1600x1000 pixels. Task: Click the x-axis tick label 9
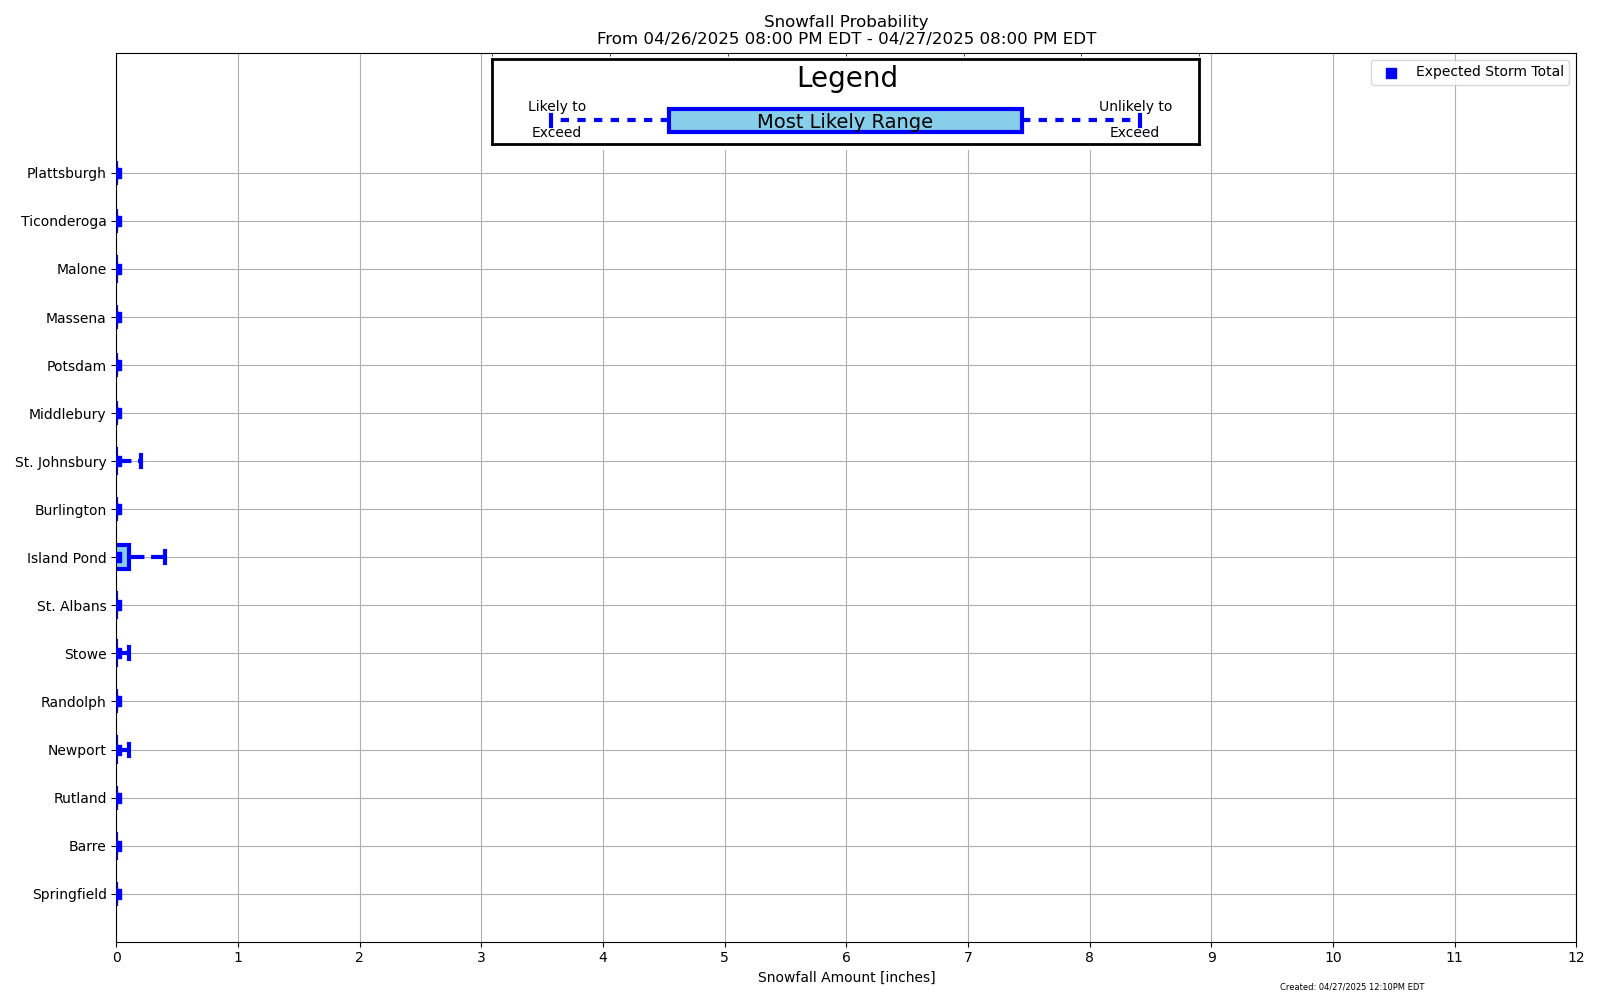(x=1212, y=958)
